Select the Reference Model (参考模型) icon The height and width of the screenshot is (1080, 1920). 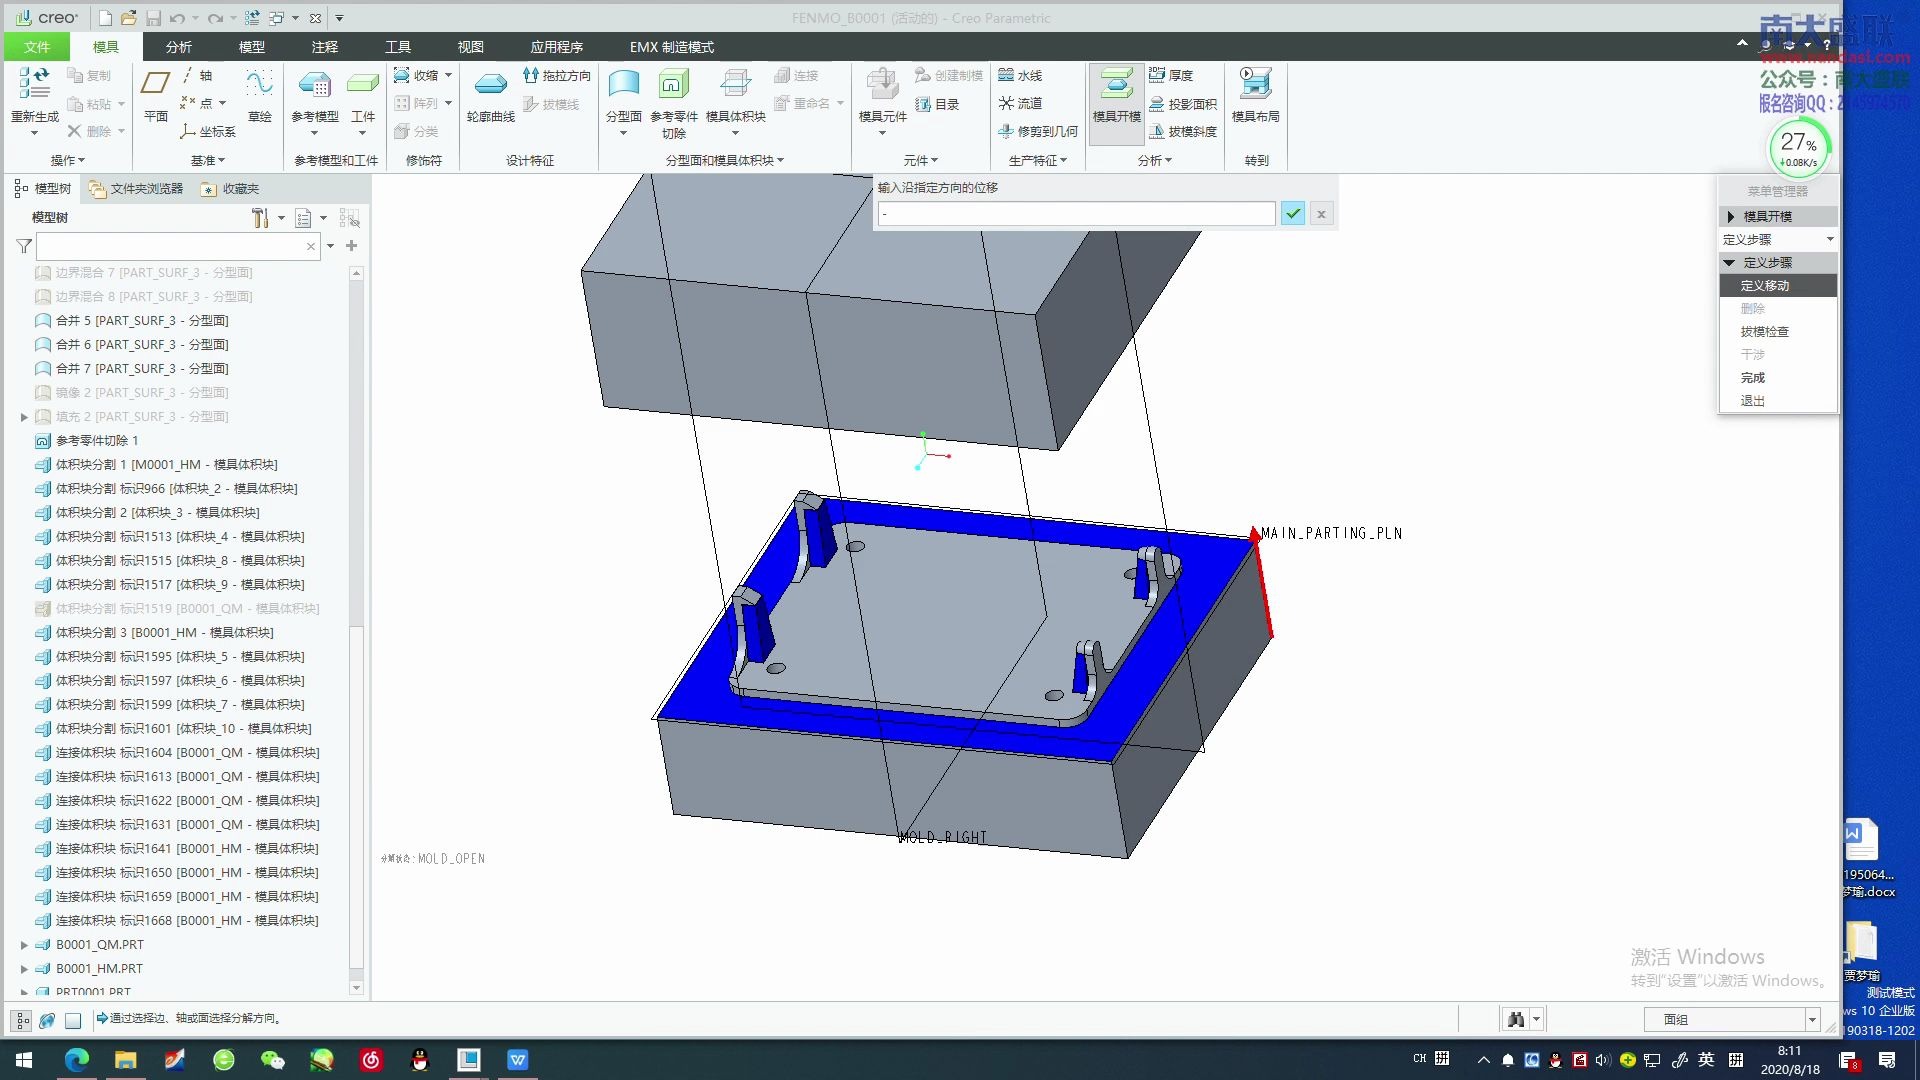[314, 86]
